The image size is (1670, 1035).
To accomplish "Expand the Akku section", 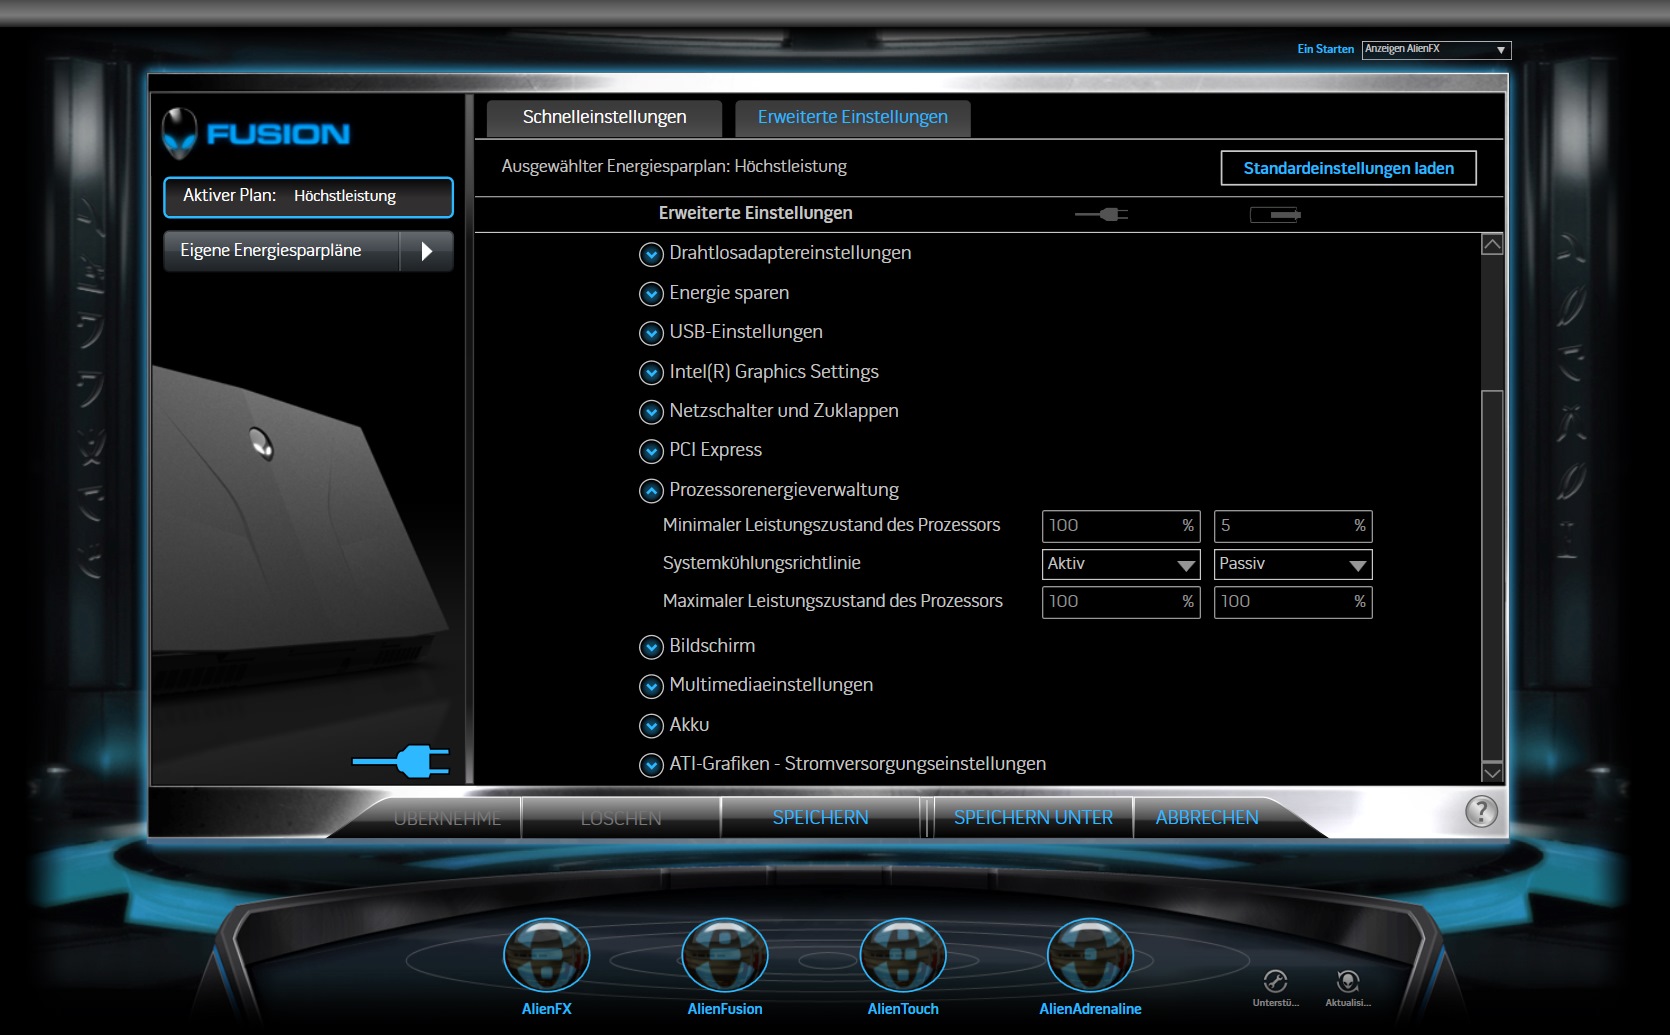I will (651, 726).
